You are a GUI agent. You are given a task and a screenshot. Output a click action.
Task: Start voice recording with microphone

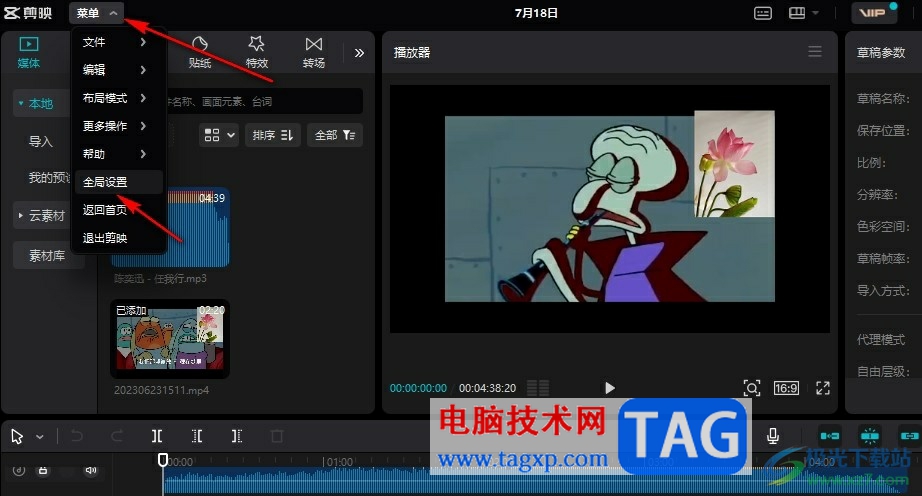pos(773,436)
